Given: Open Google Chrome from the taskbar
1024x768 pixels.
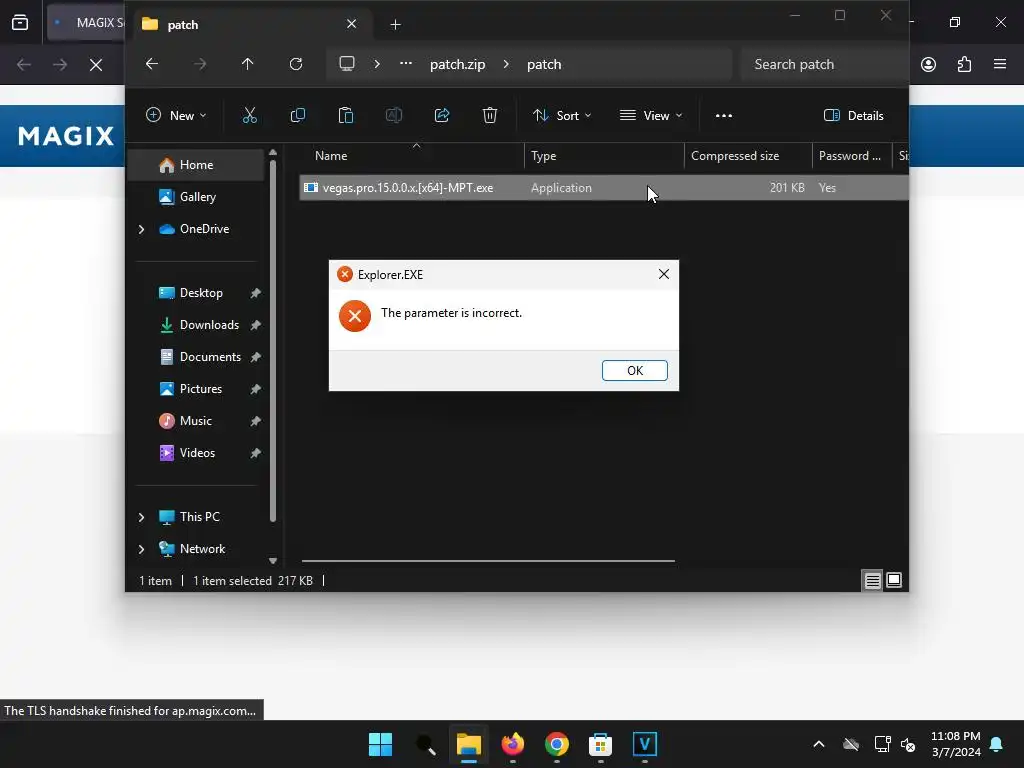Looking at the screenshot, I should click(x=556, y=744).
